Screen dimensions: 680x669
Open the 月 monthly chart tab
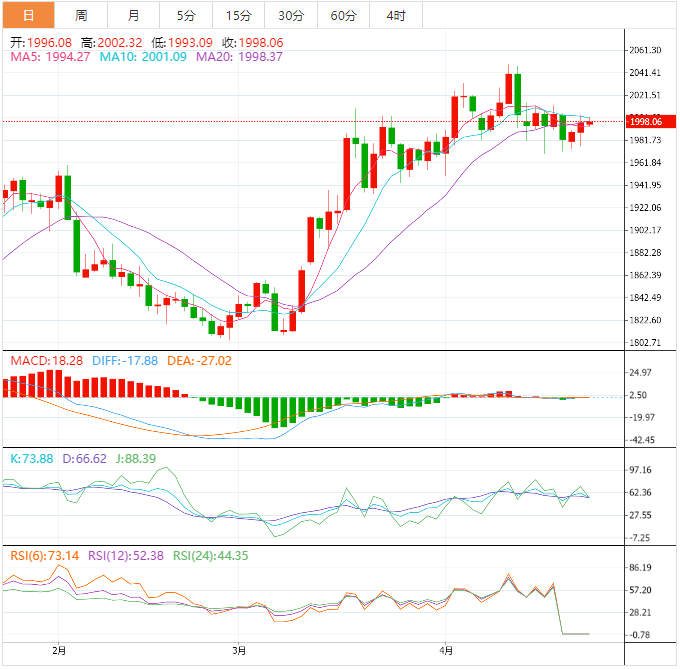[x=133, y=15]
